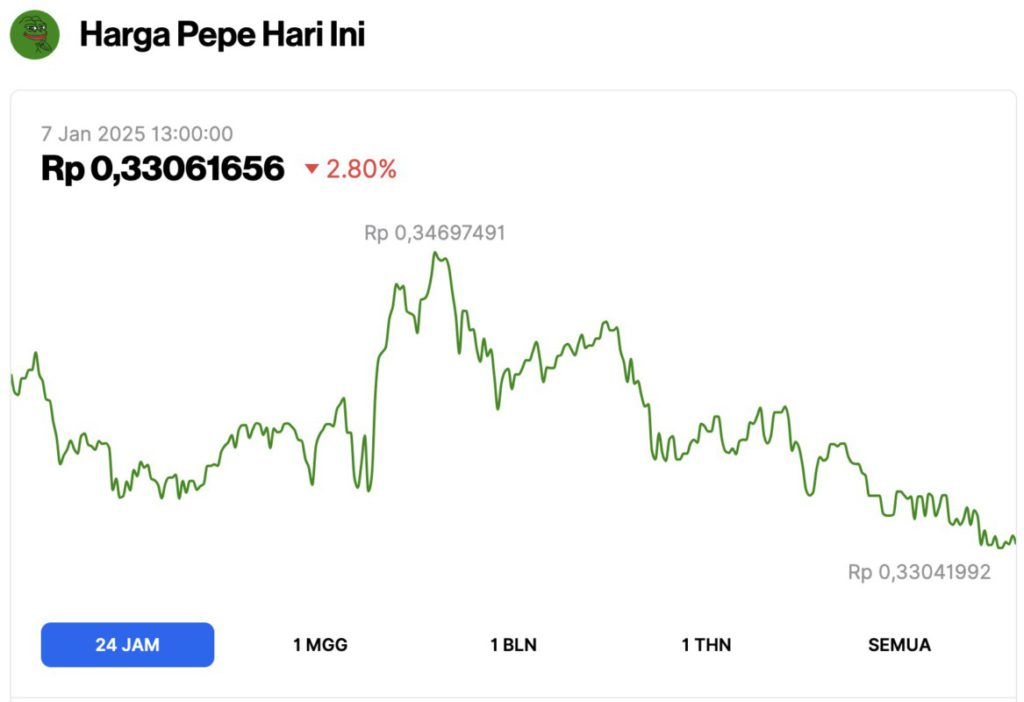Viewport: 1024px width, 702px height.
Task: Click the Pepe frog logo
Action: [x=35, y=35]
